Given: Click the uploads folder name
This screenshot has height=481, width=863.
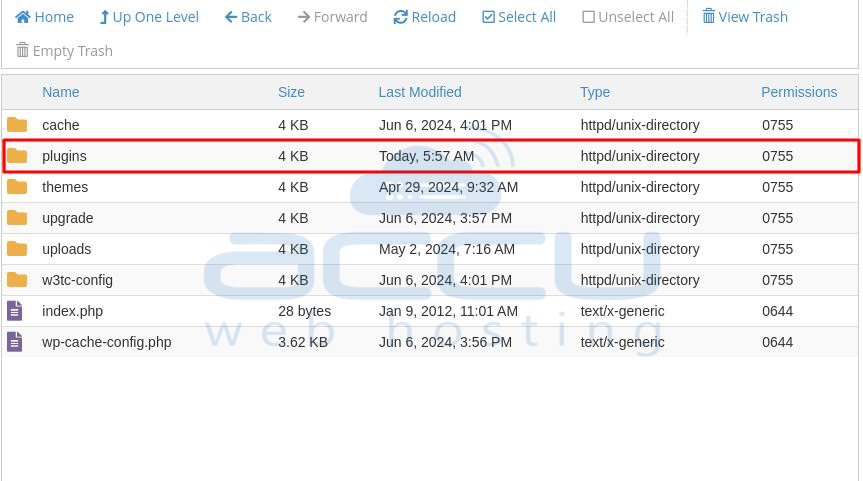Looking at the screenshot, I should [x=67, y=249].
